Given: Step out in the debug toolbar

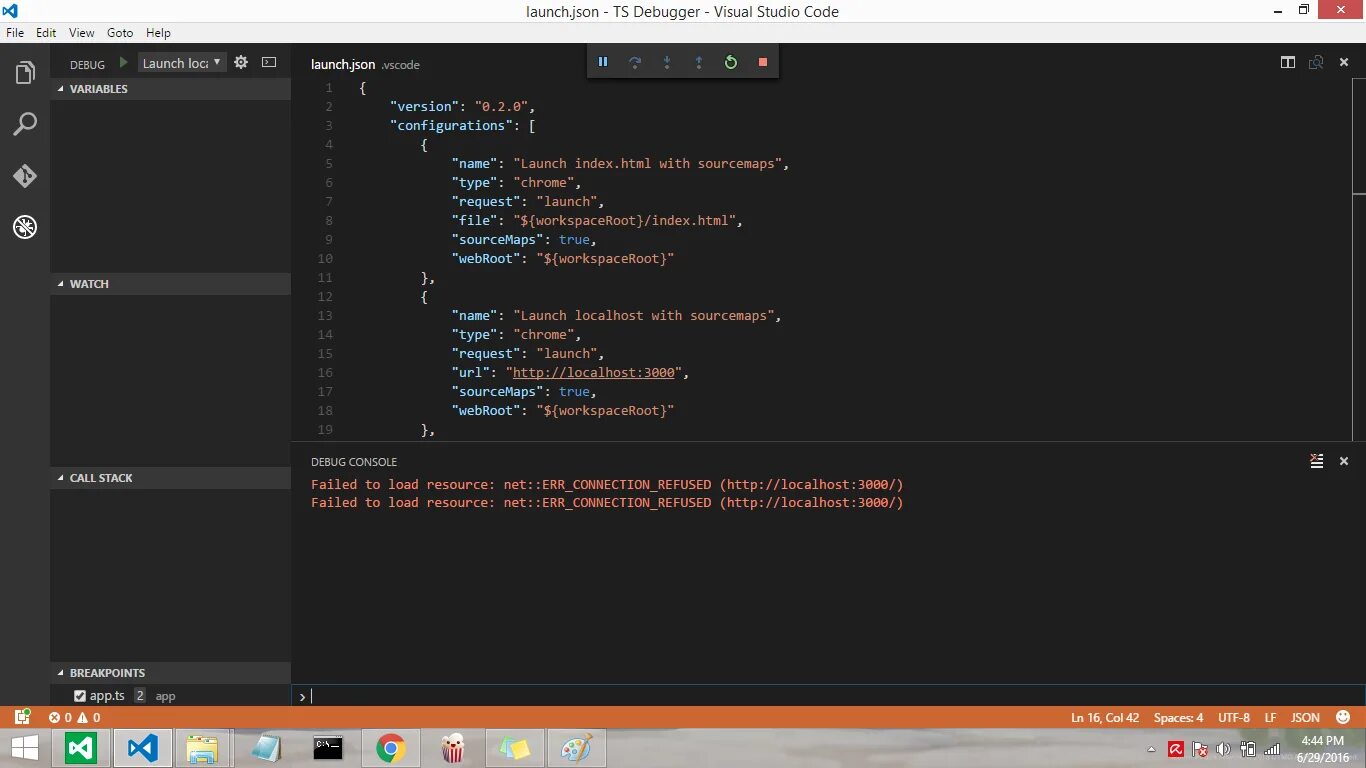Looking at the screenshot, I should pos(699,62).
